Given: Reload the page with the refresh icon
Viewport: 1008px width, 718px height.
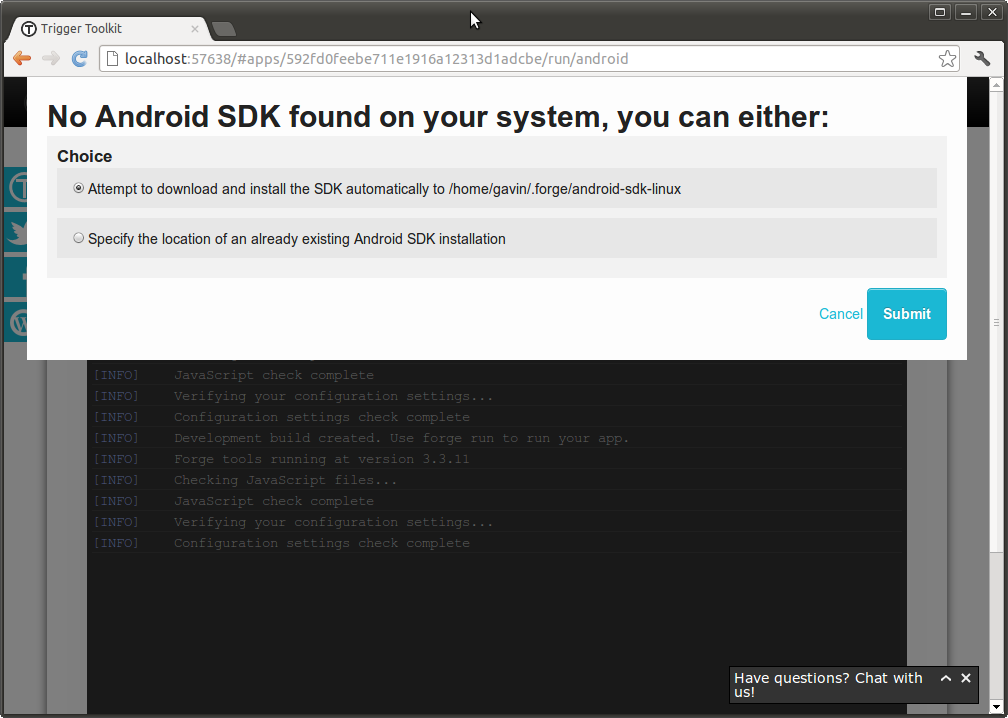Looking at the screenshot, I should coord(79,58).
